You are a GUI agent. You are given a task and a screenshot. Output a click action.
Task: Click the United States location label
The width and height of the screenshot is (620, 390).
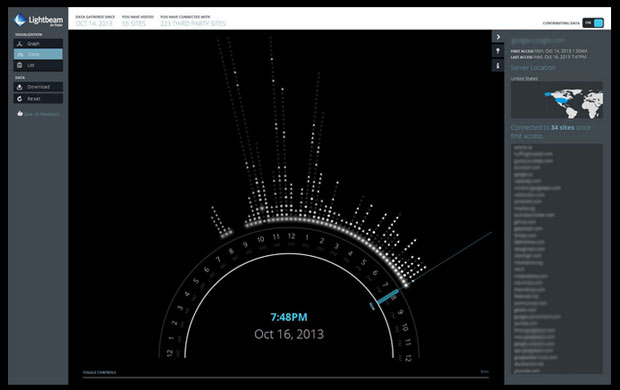click(524, 78)
